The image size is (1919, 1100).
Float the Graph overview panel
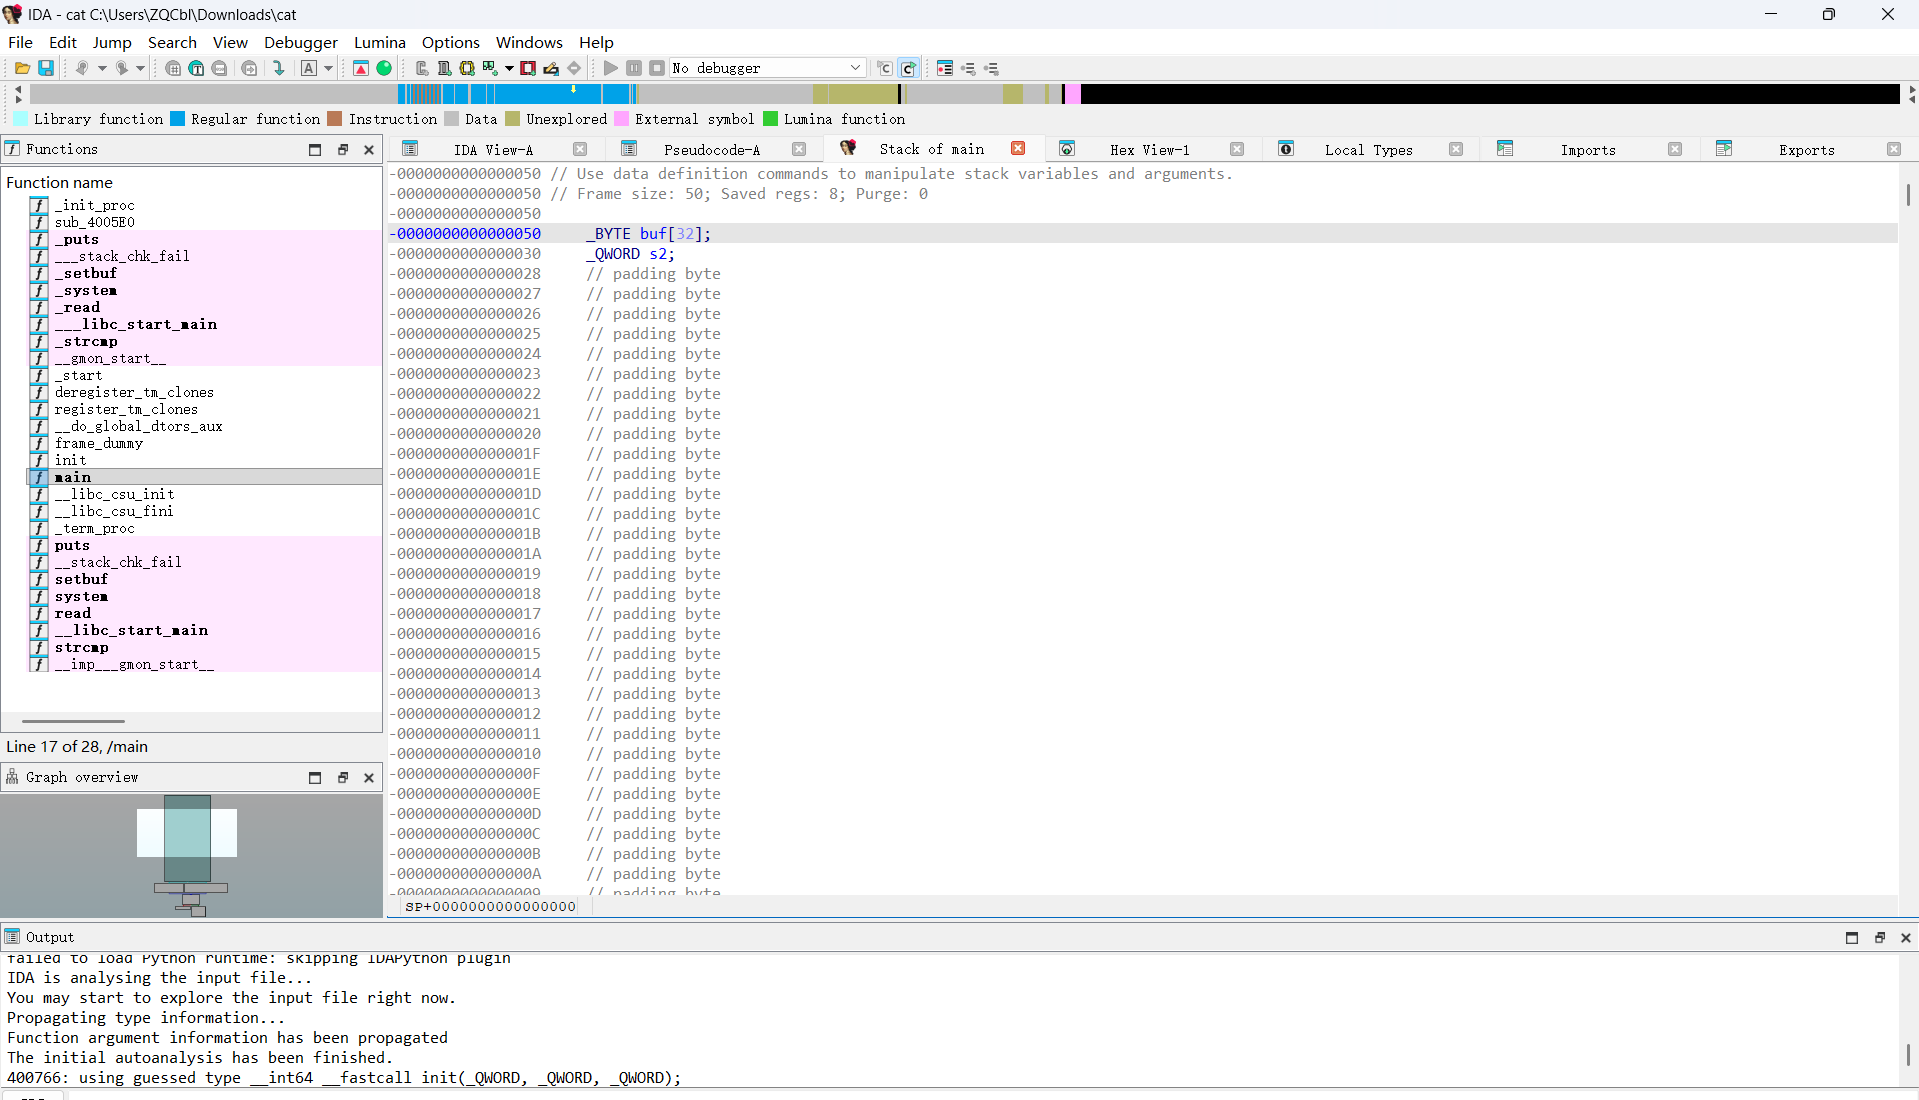pyautogui.click(x=343, y=778)
